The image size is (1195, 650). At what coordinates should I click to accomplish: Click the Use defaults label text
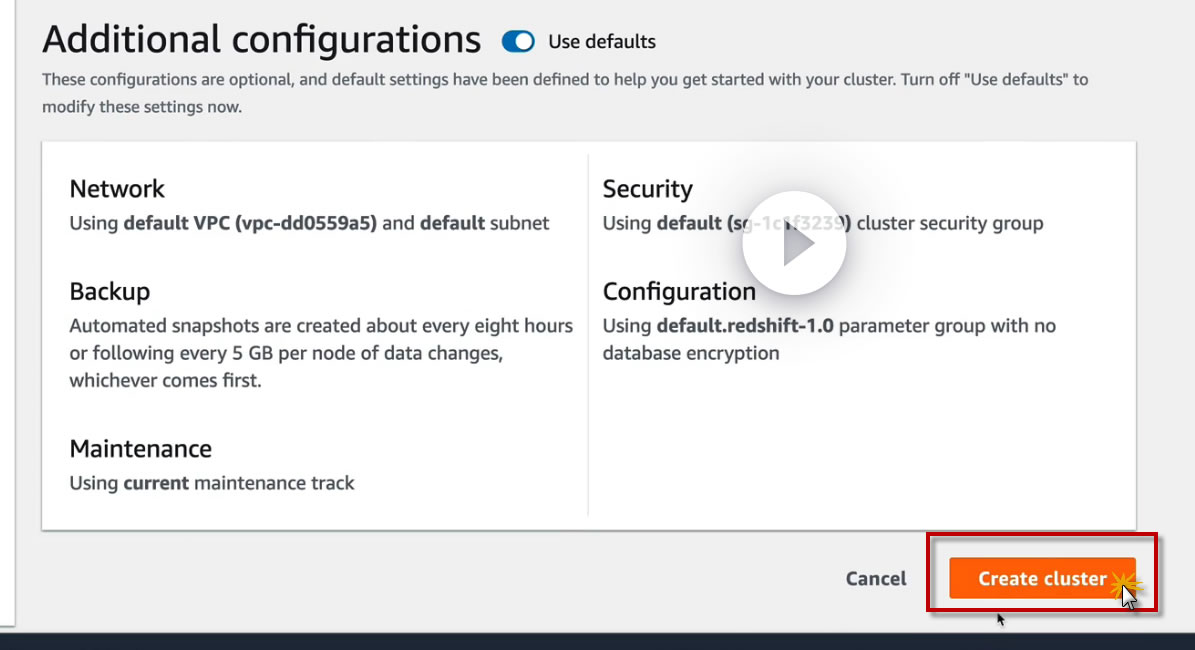pos(602,41)
